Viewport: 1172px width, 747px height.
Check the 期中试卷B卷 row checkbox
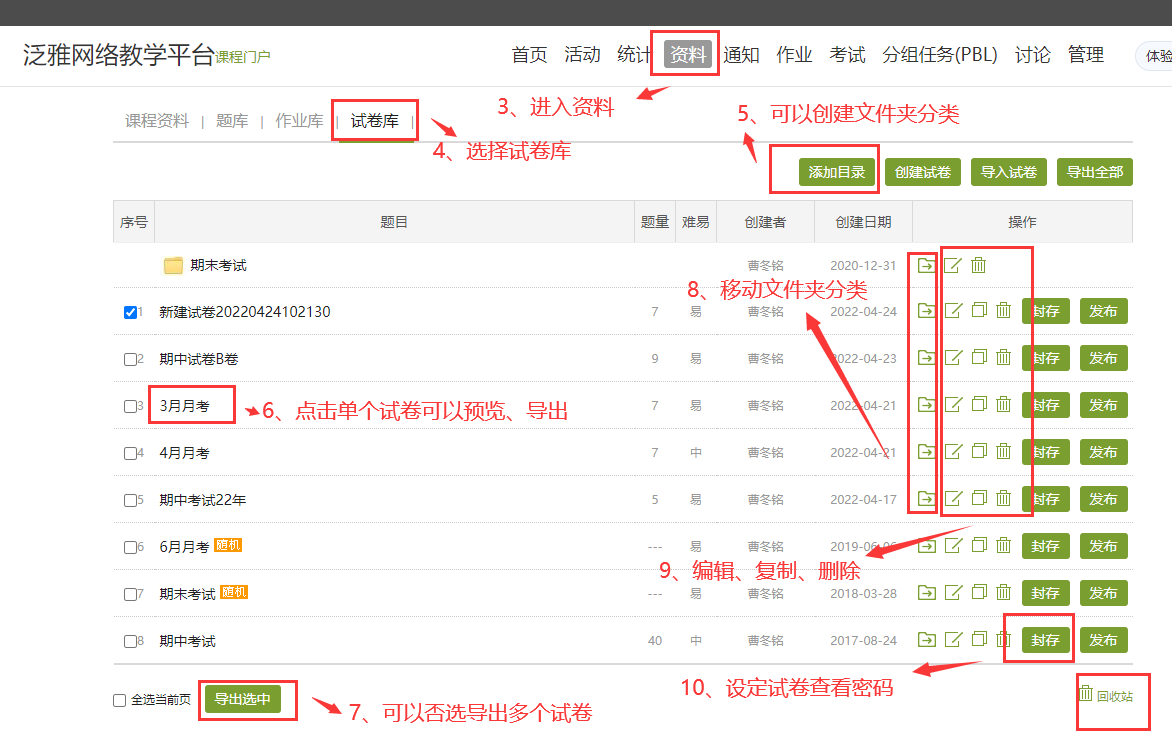(x=130, y=359)
